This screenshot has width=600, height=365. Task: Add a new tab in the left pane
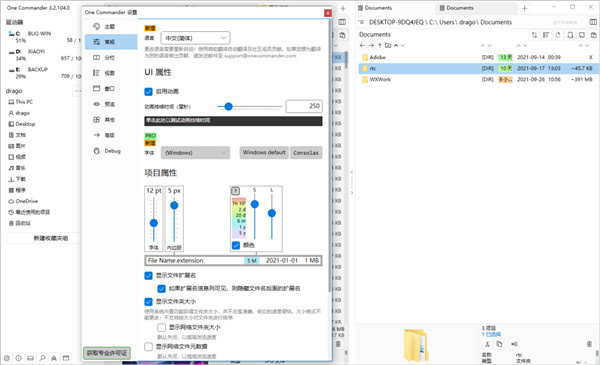pos(343,8)
